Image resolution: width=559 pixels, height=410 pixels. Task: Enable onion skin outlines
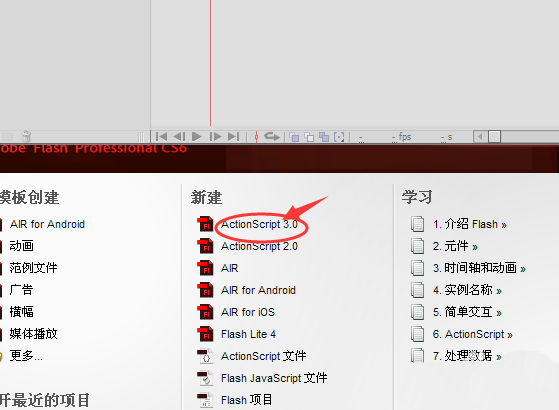tap(309, 137)
